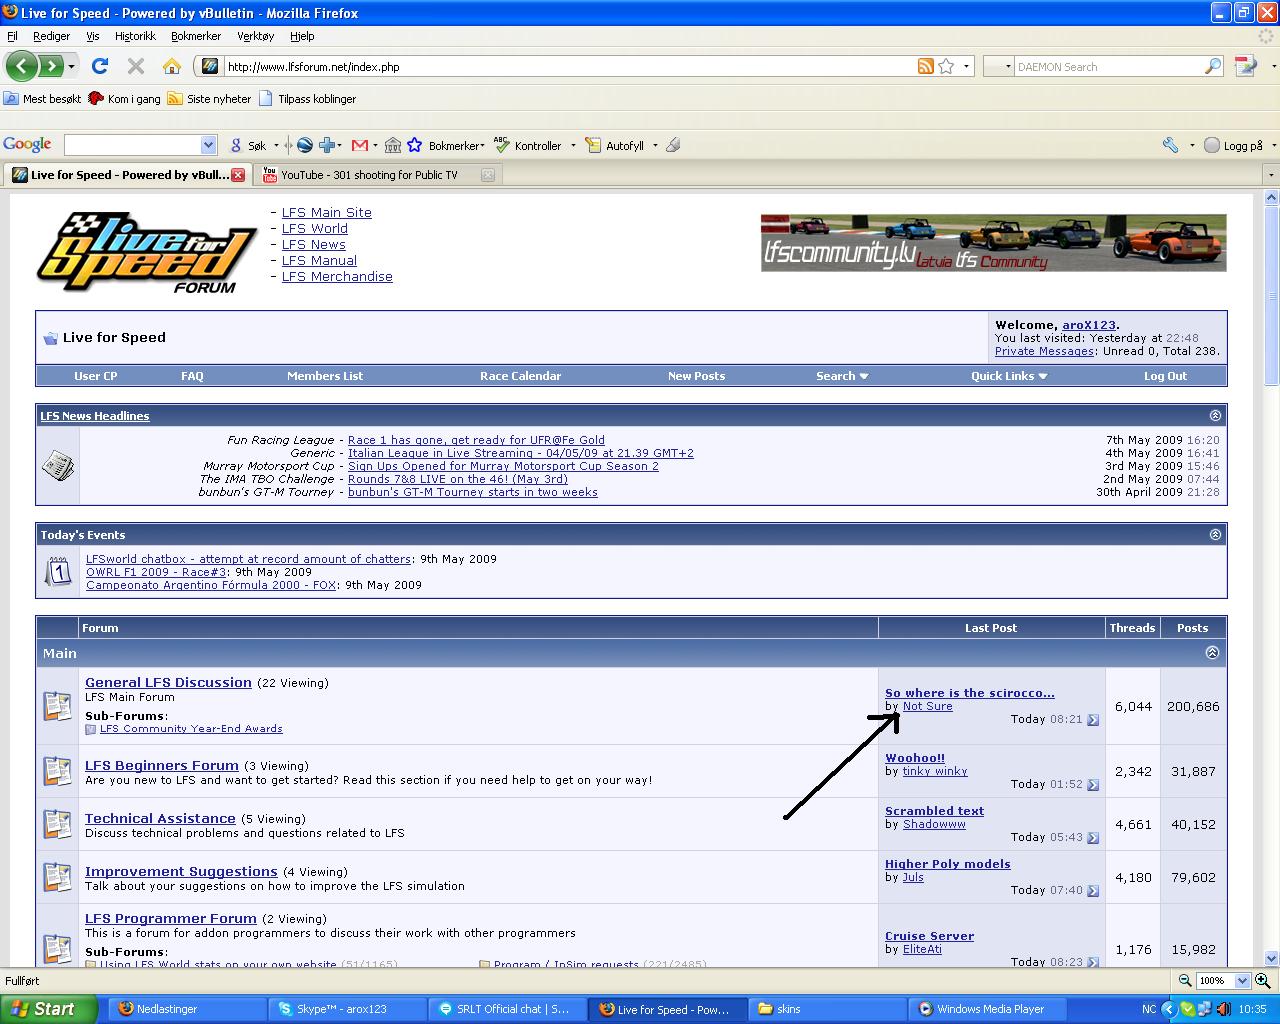
Task: Go to last post in General LFS Discussion
Action: [x=1093, y=720]
